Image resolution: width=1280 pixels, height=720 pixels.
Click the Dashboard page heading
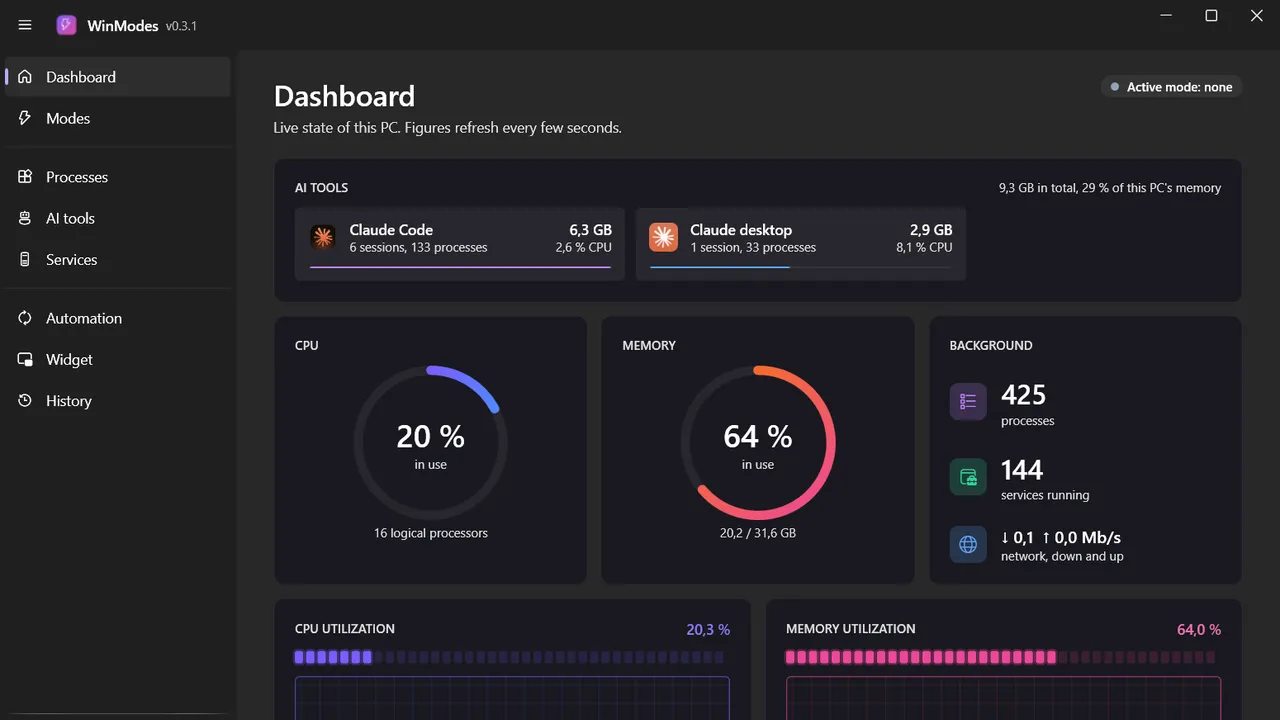click(344, 96)
